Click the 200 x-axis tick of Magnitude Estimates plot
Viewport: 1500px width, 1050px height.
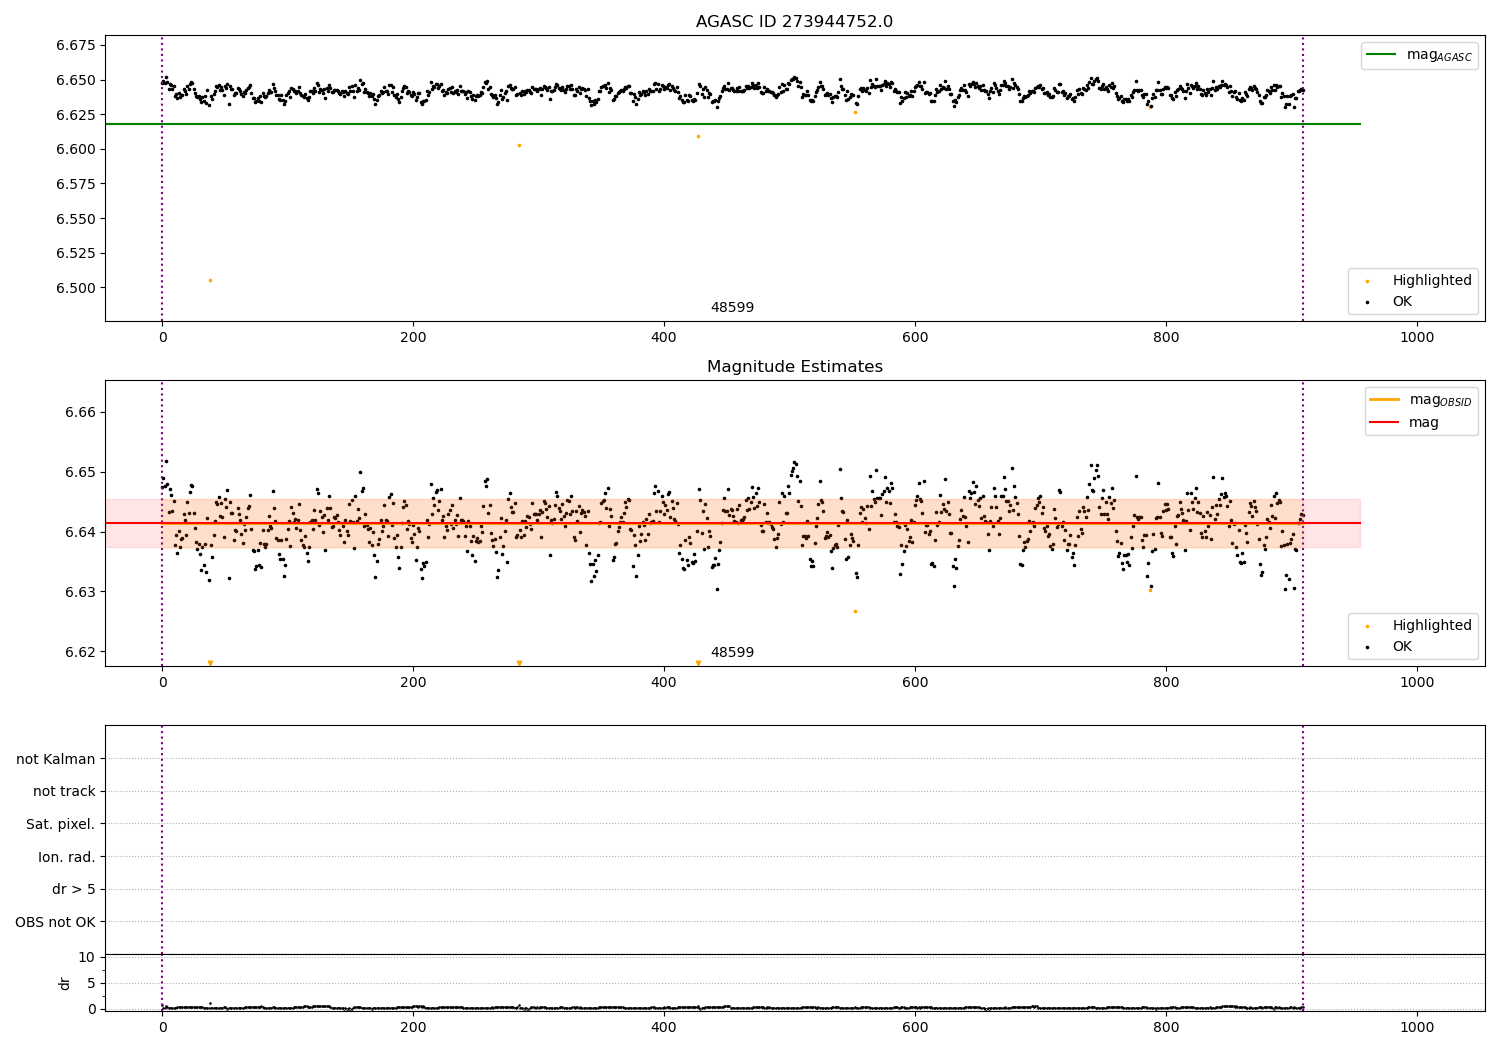(413, 682)
